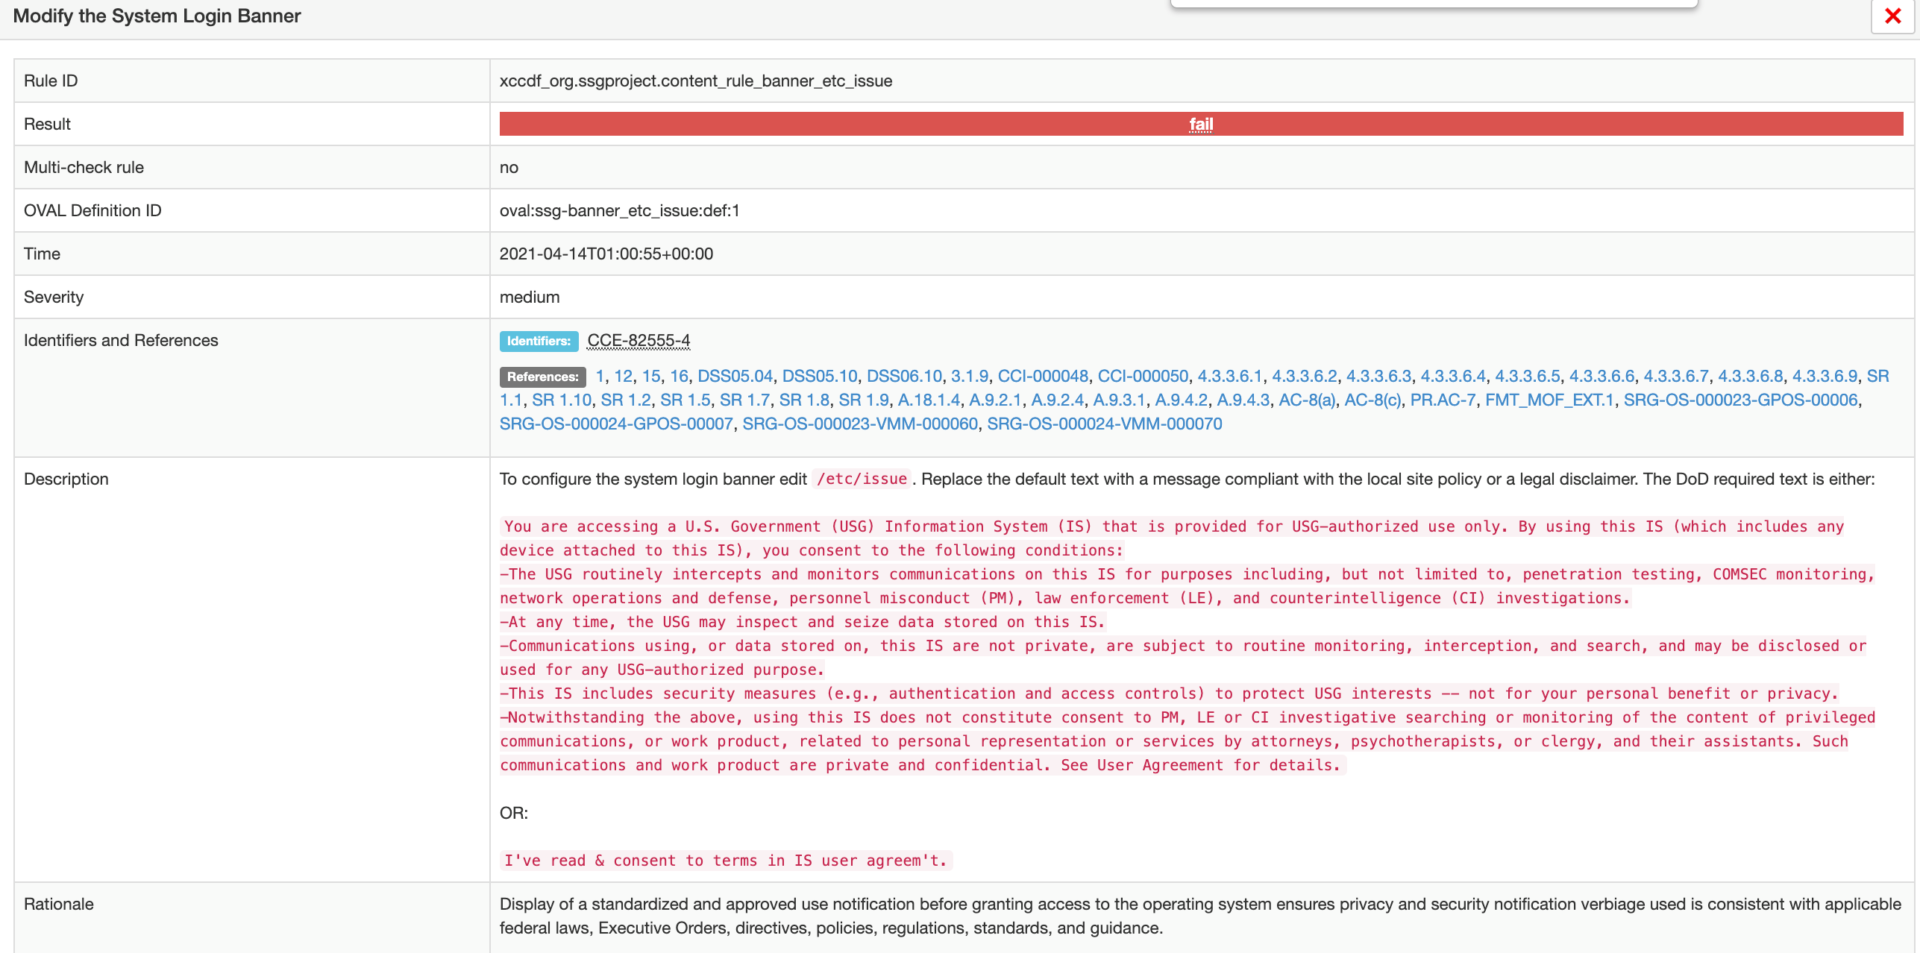Click the red fail result bar

[1200, 124]
